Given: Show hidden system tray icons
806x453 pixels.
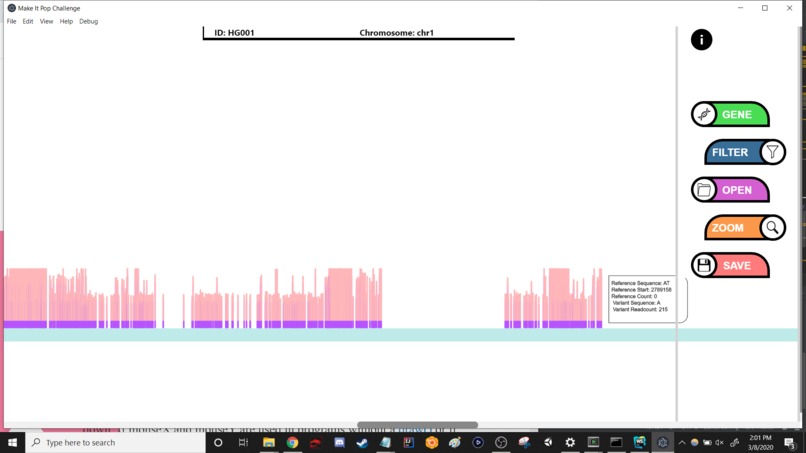Looking at the screenshot, I should tap(682, 442).
